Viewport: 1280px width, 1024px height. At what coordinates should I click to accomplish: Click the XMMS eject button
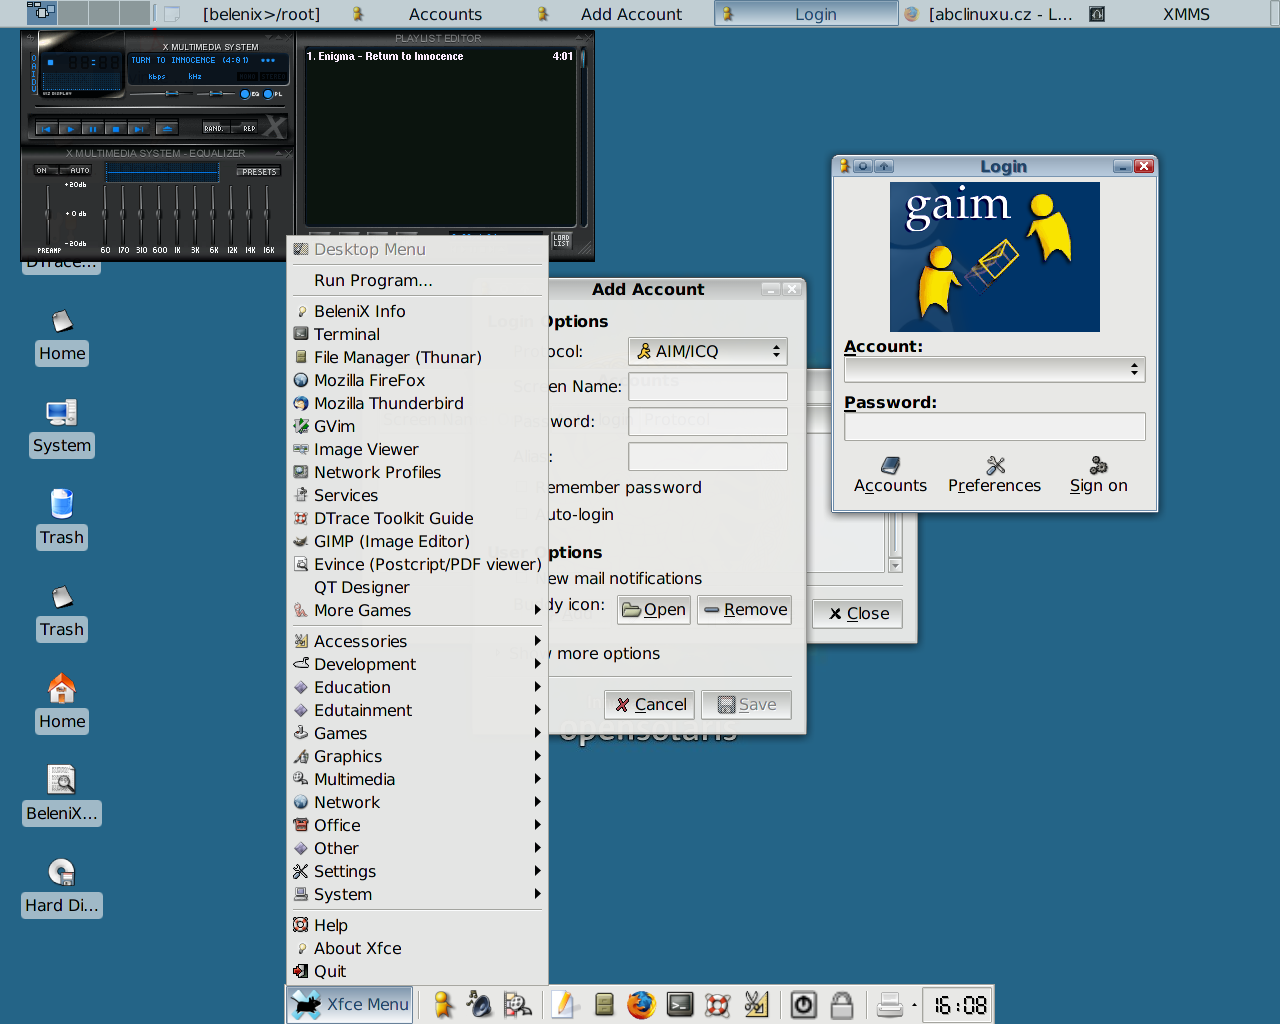(x=167, y=128)
